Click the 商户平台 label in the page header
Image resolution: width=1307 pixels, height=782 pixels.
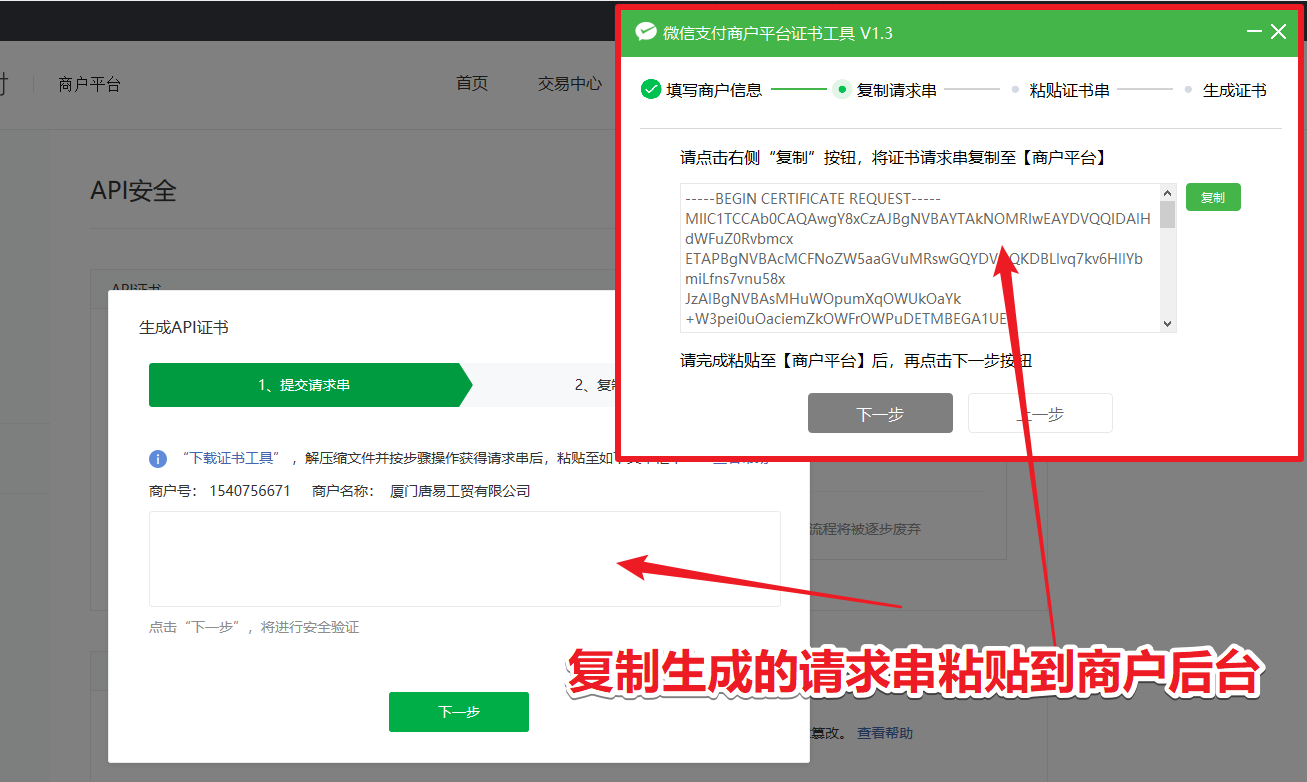tap(90, 85)
